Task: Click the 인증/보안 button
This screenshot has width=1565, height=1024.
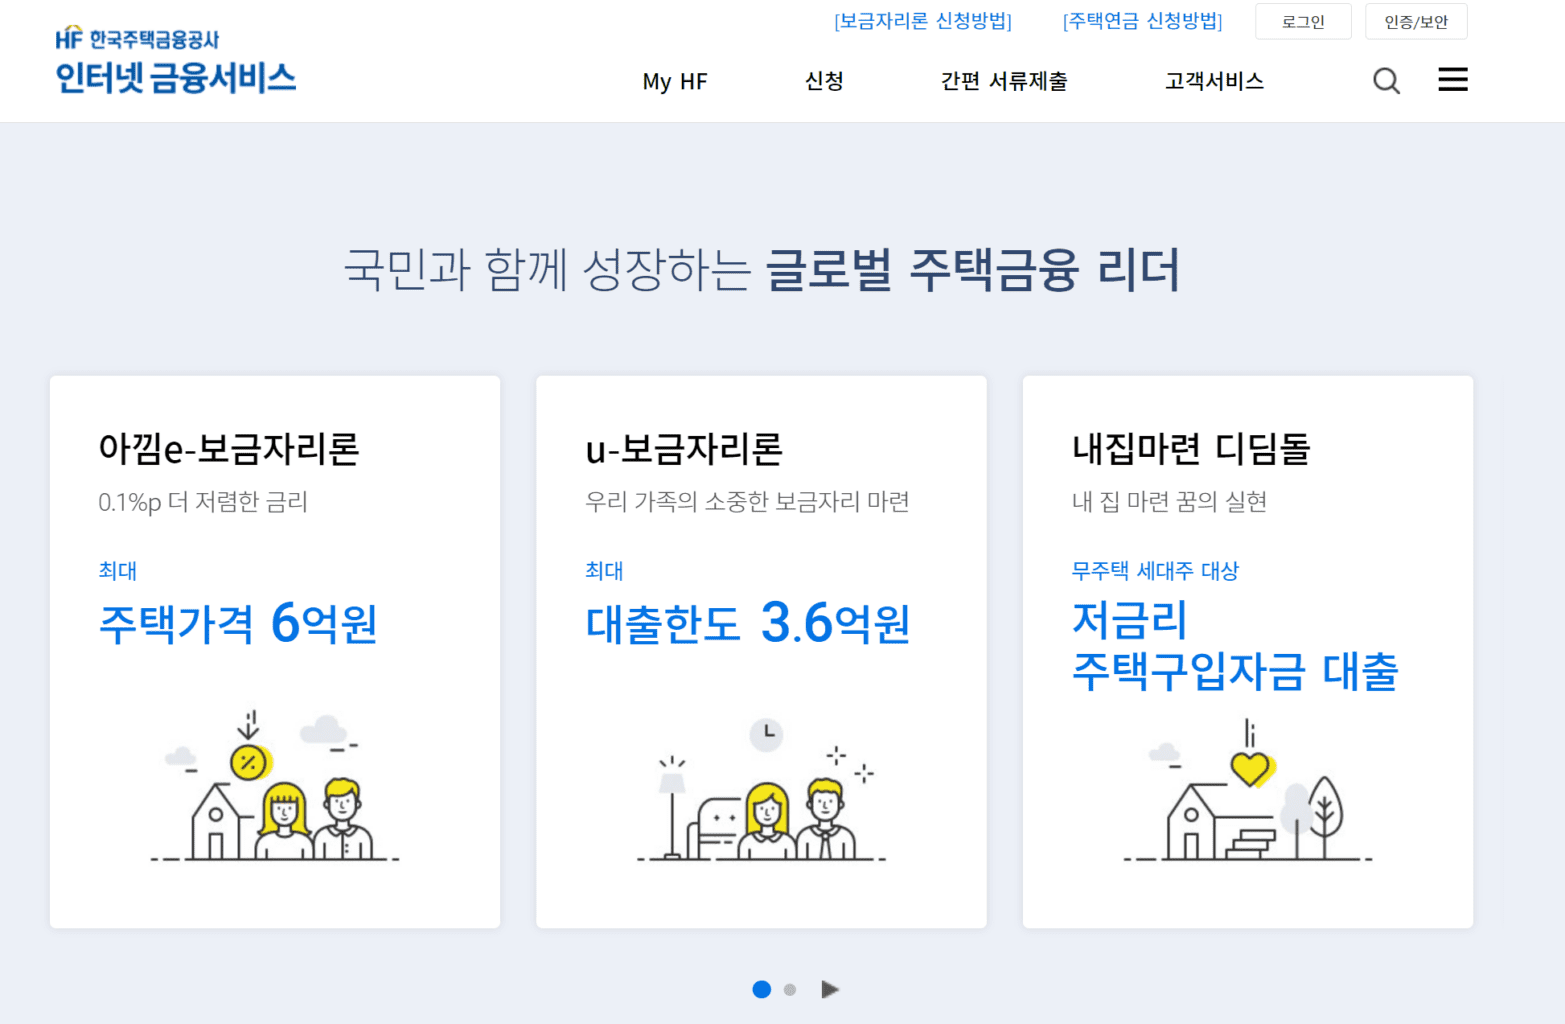Action: pyautogui.click(x=1416, y=21)
